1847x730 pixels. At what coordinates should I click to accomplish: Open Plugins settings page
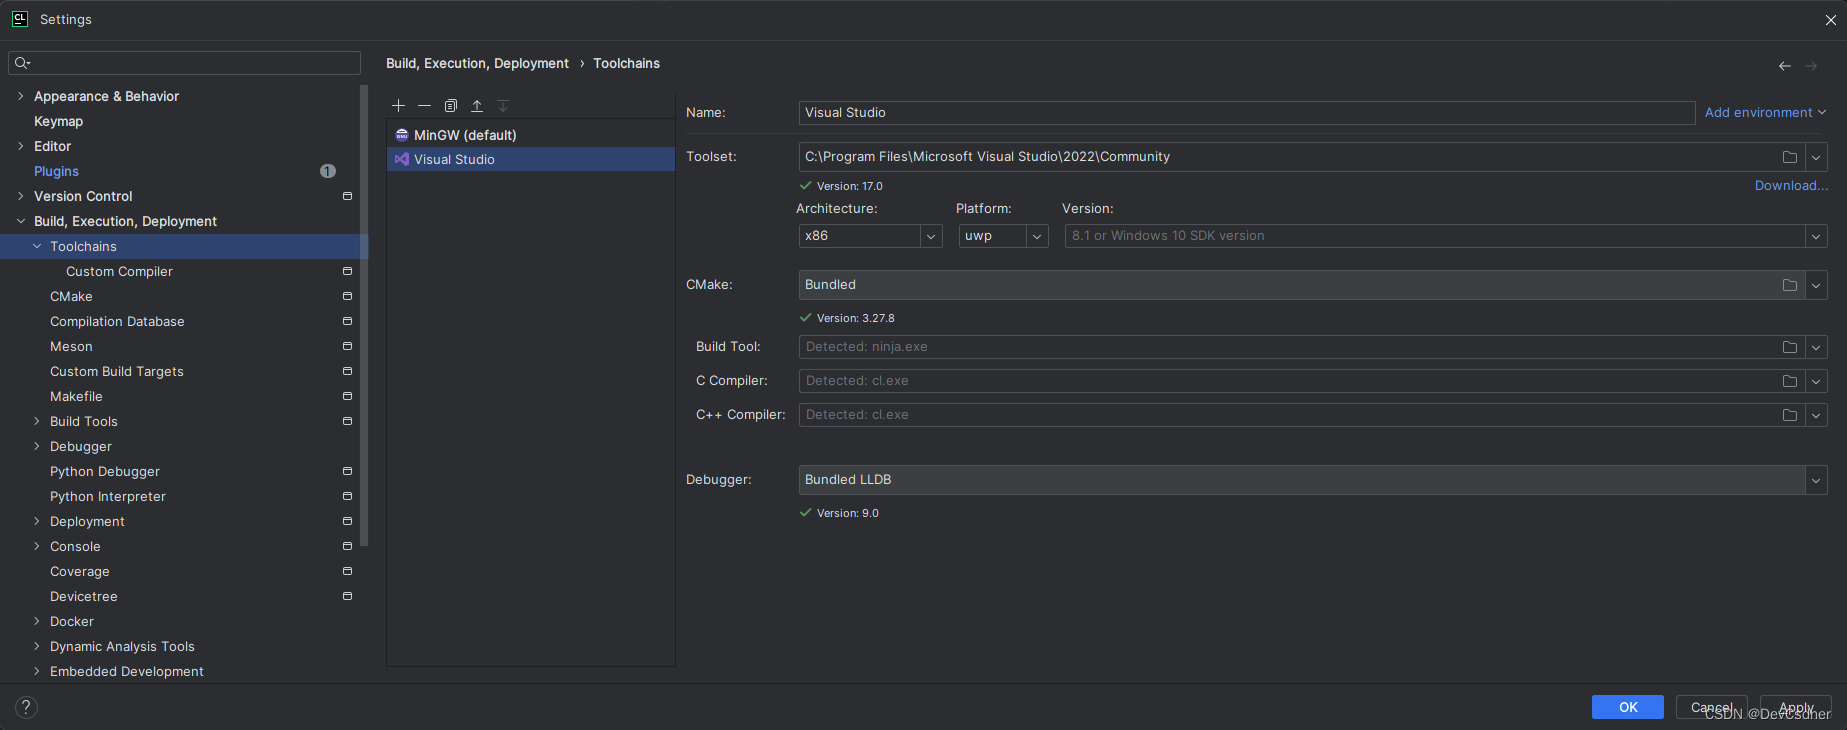coord(56,171)
